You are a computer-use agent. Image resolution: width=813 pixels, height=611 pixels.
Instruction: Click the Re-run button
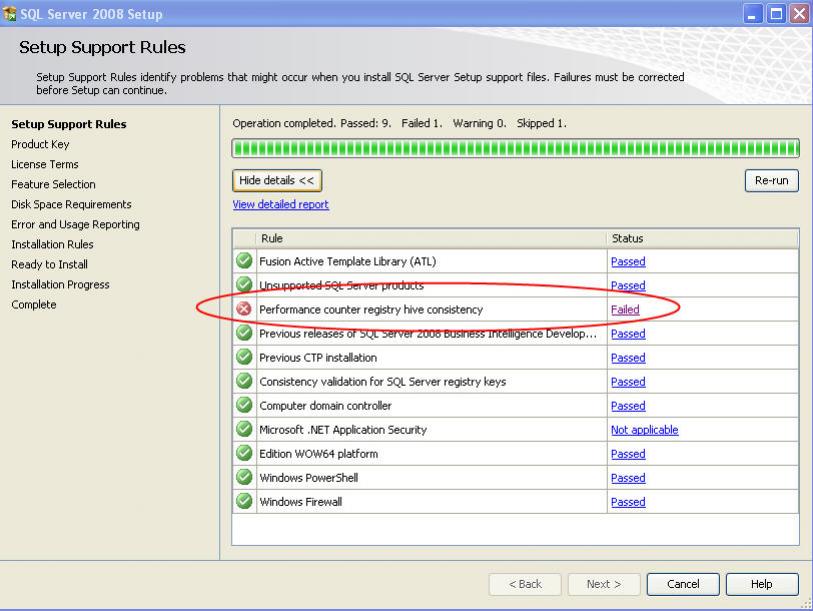tap(772, 180)
